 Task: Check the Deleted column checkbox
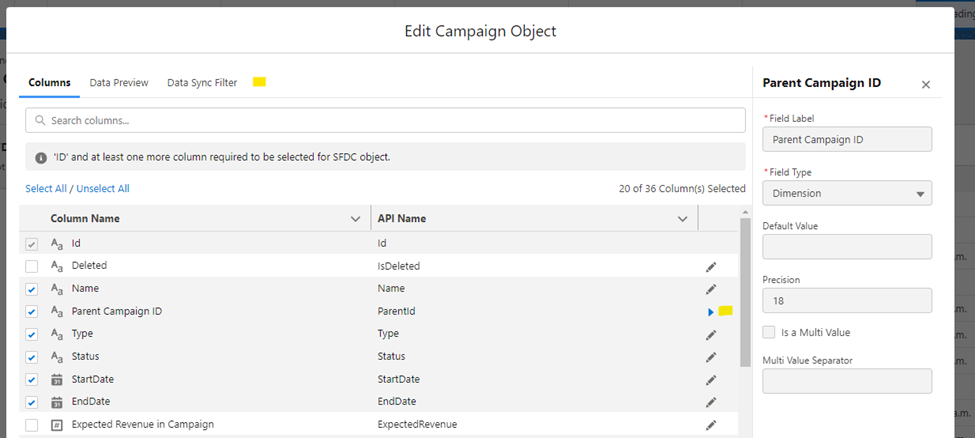(x=32, y=266)
